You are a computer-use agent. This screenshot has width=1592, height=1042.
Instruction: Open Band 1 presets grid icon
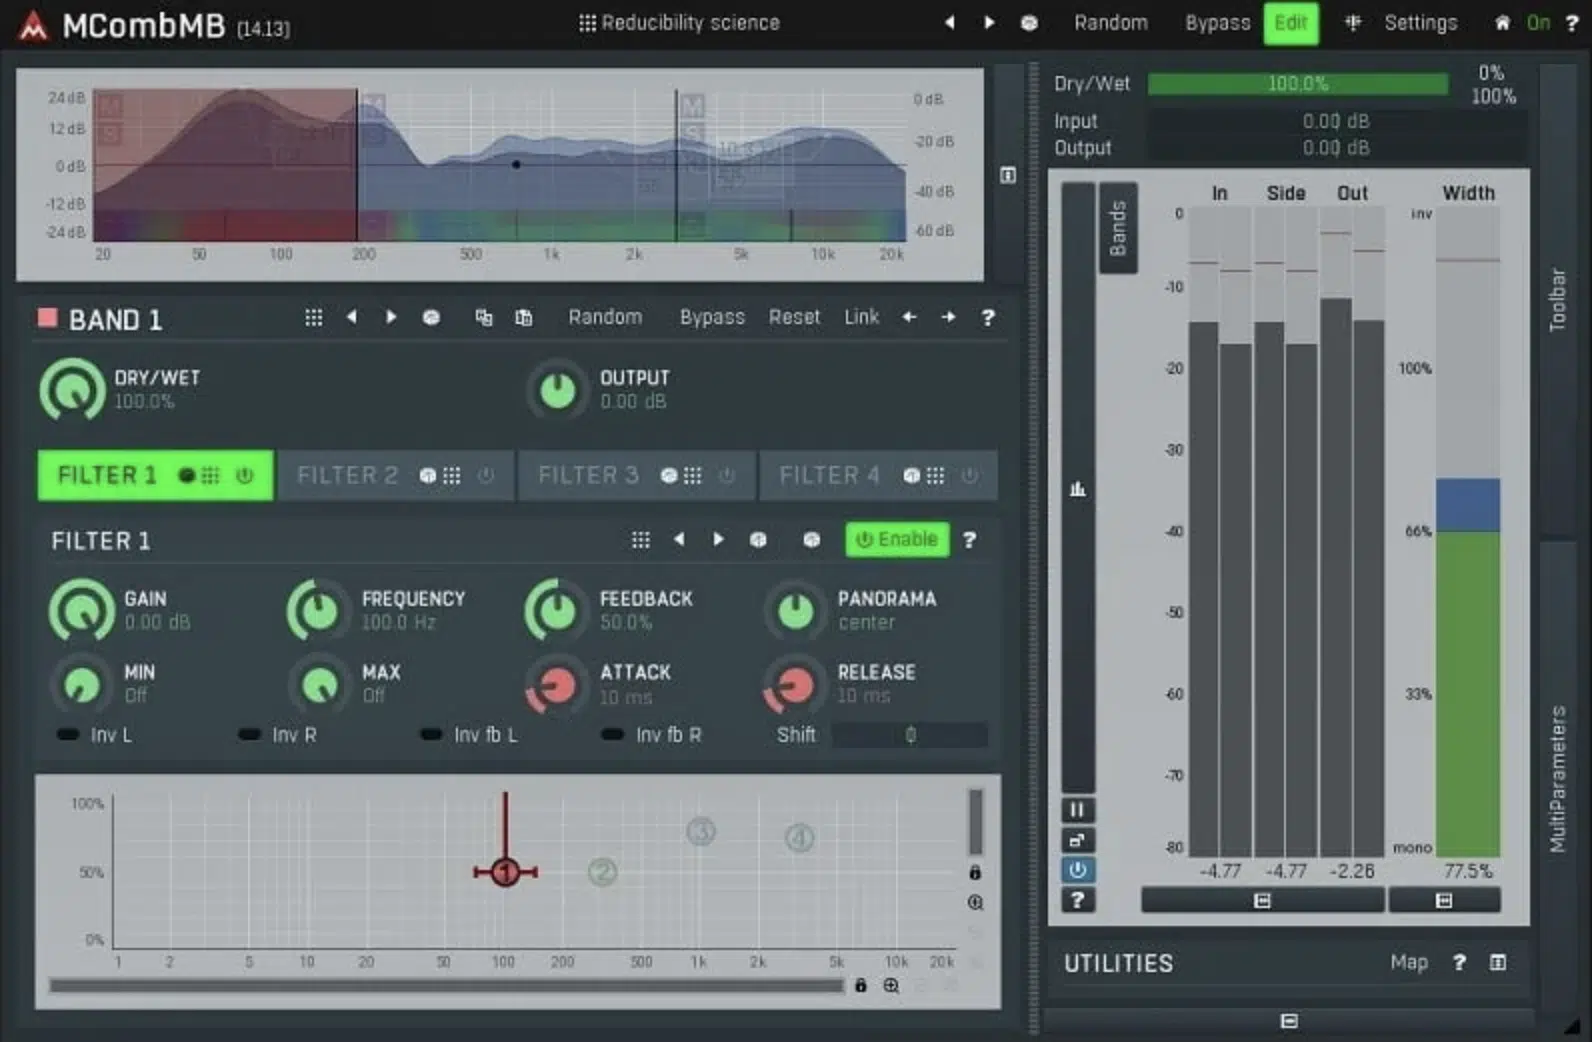(313, 317)
